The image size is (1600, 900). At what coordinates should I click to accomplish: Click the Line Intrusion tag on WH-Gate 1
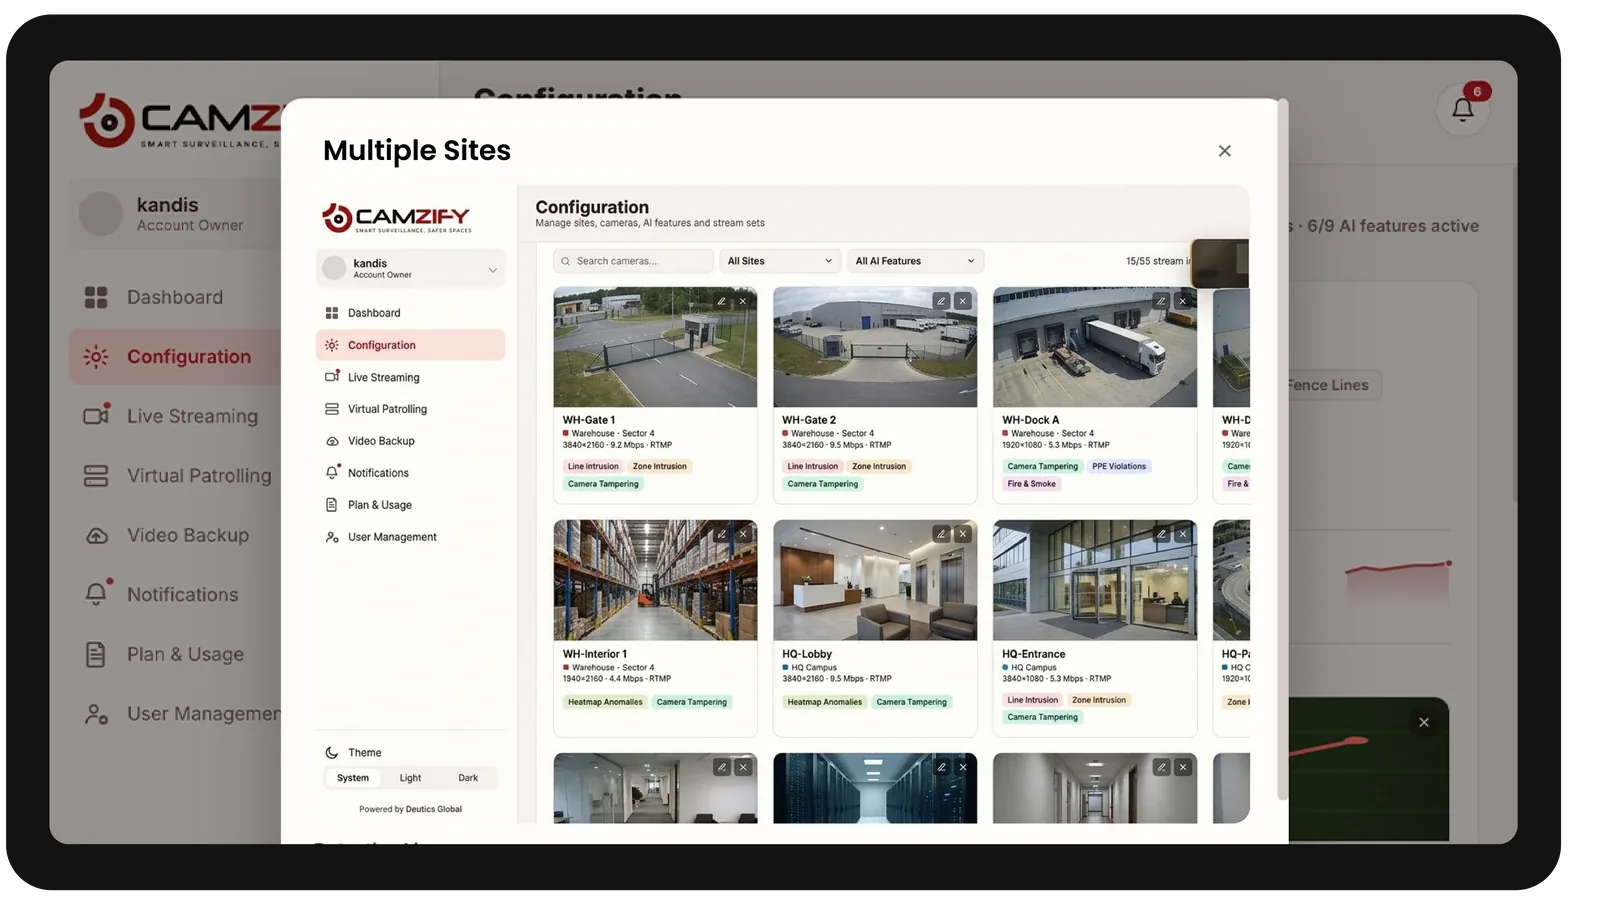click(593, 466)
